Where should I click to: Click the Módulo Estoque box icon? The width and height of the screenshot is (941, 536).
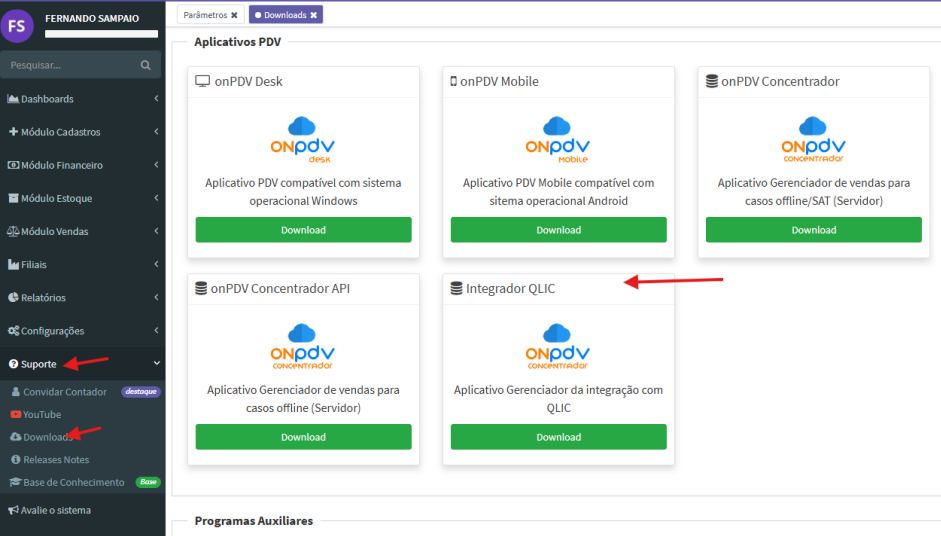(x=13, y=198)
